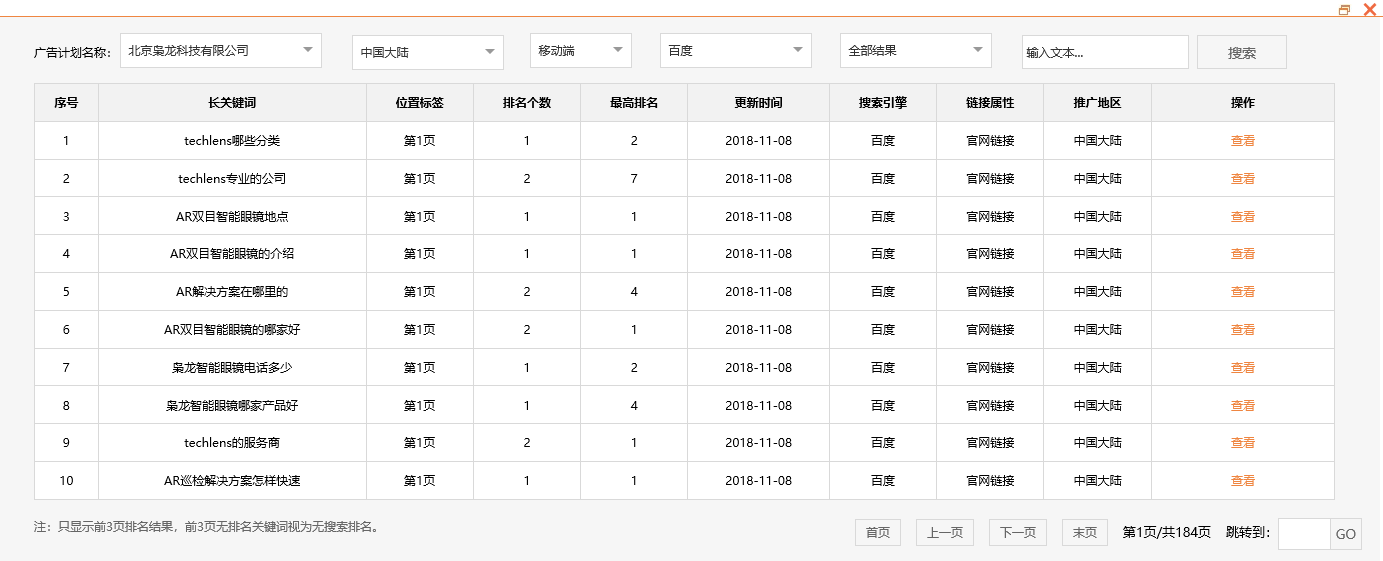Click the 链接属性 column header

pos(990,103)
